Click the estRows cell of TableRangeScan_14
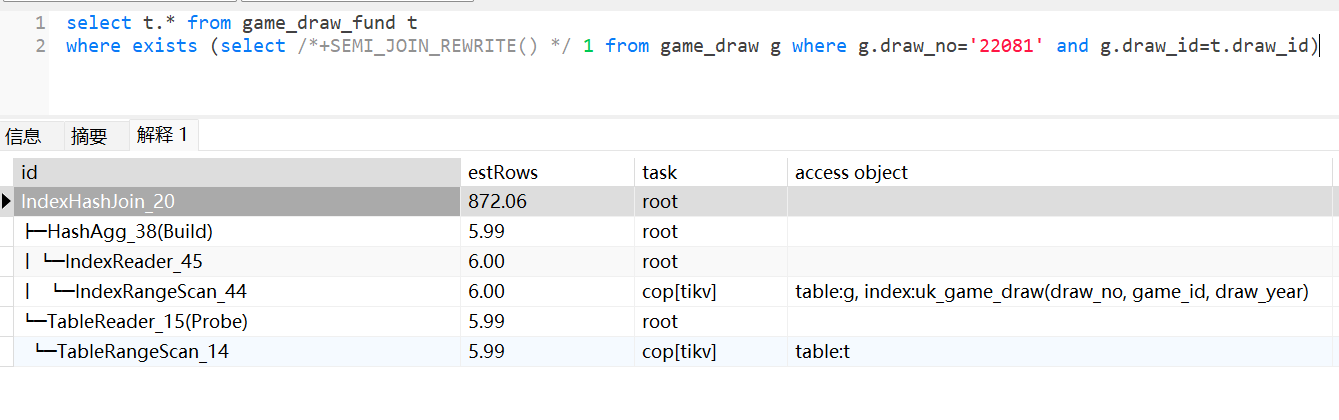Viewport: 1339px width, 420px height. (x=547, y=351)
